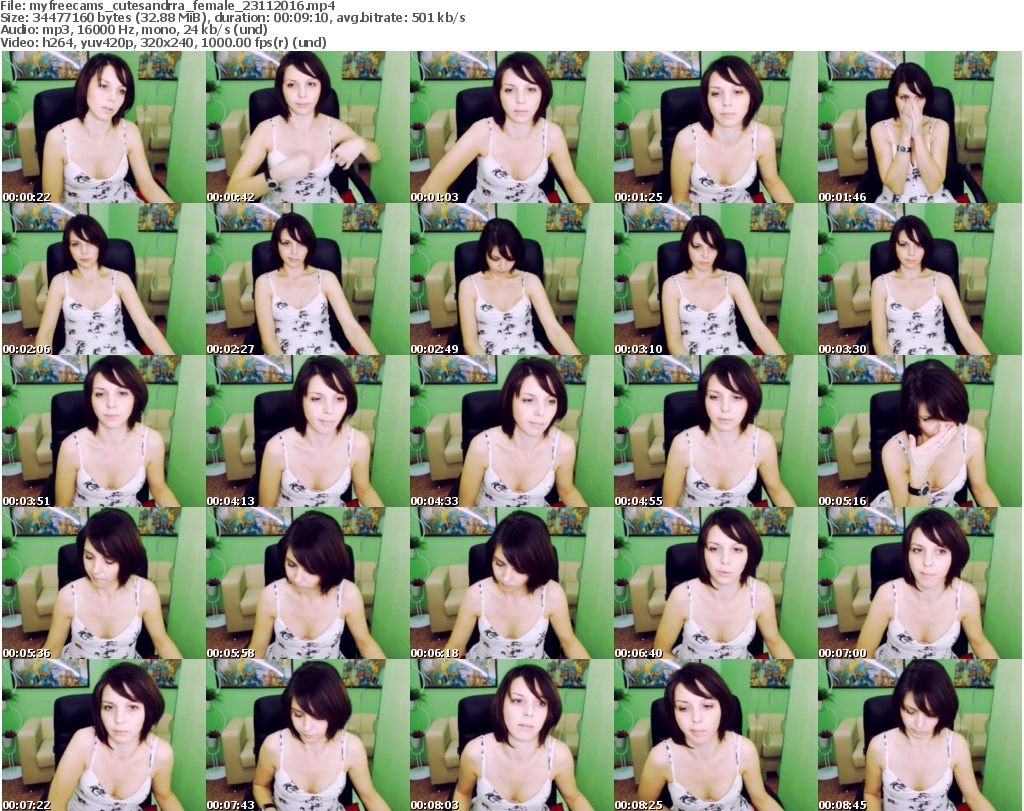Open the frame stamped 00:03:30
This screenshot has height=811, width=1024.
click(920, 279)
